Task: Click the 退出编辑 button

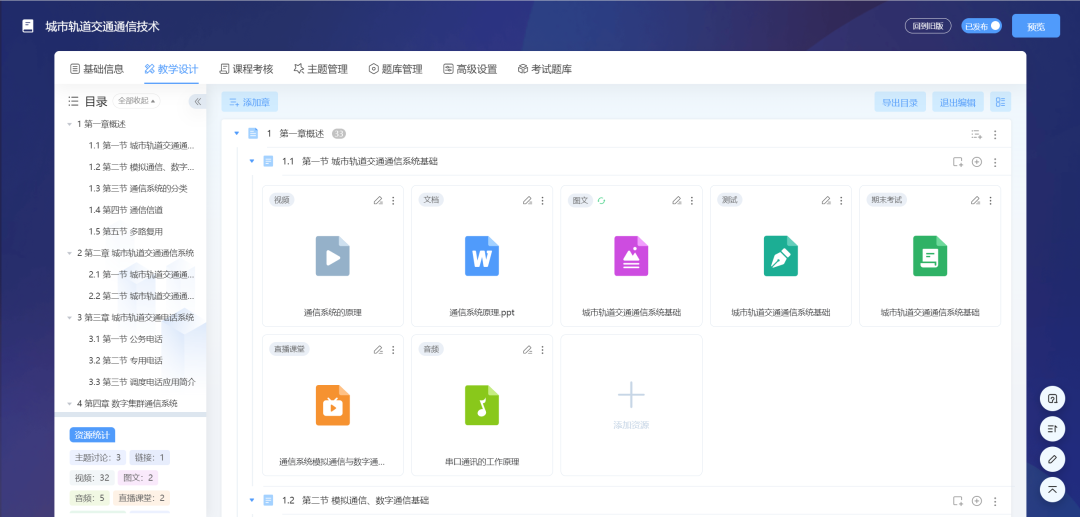Action: tap(957, 103)
